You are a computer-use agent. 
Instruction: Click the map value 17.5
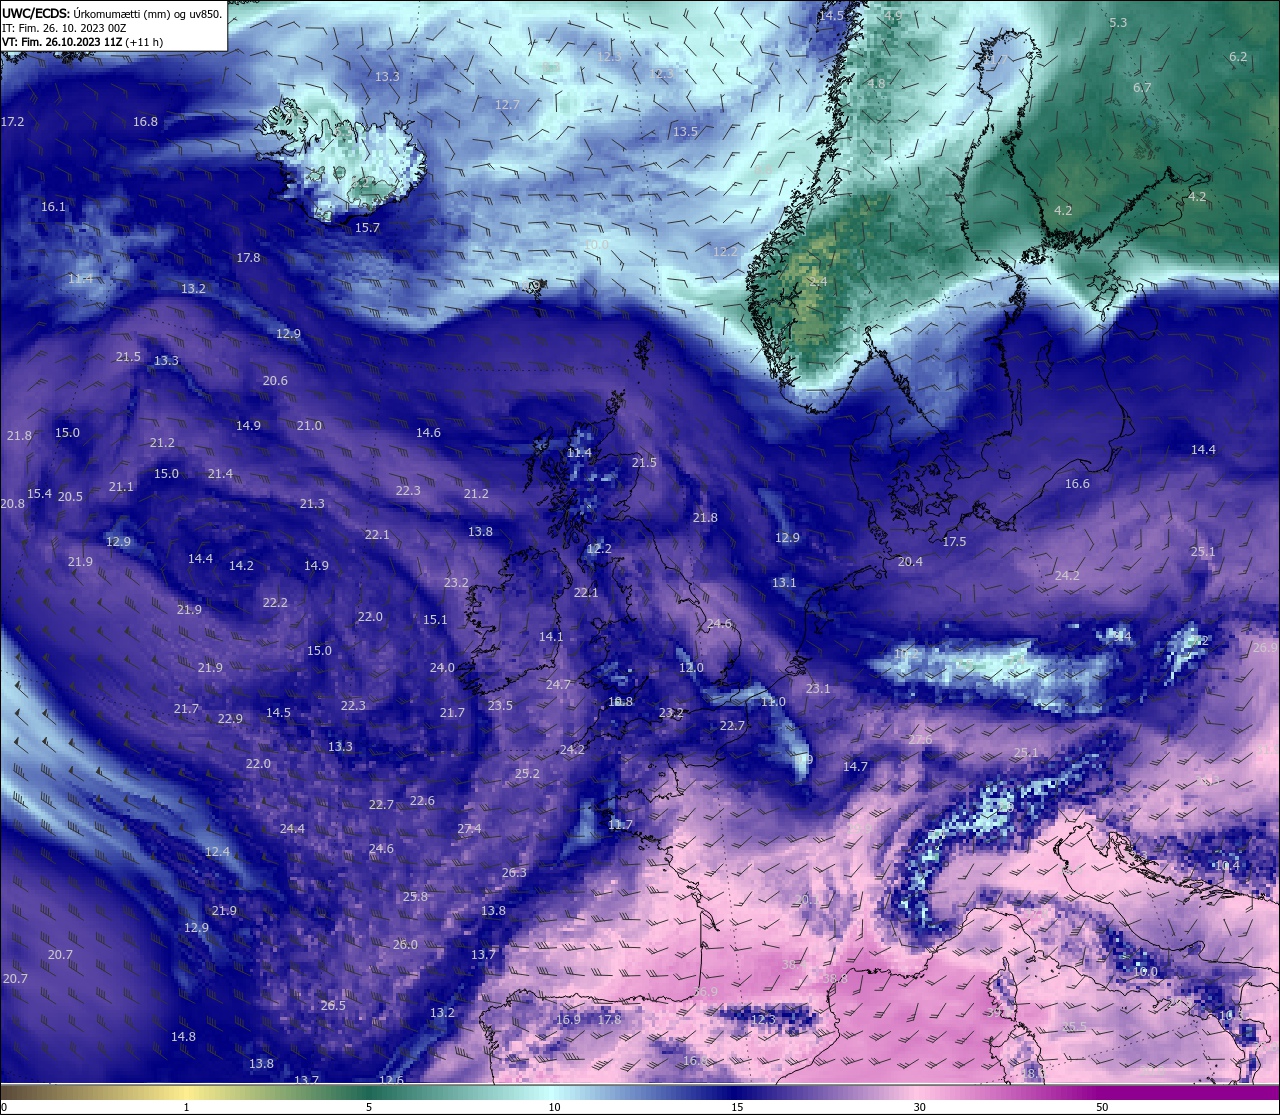[x=954, y=541]
